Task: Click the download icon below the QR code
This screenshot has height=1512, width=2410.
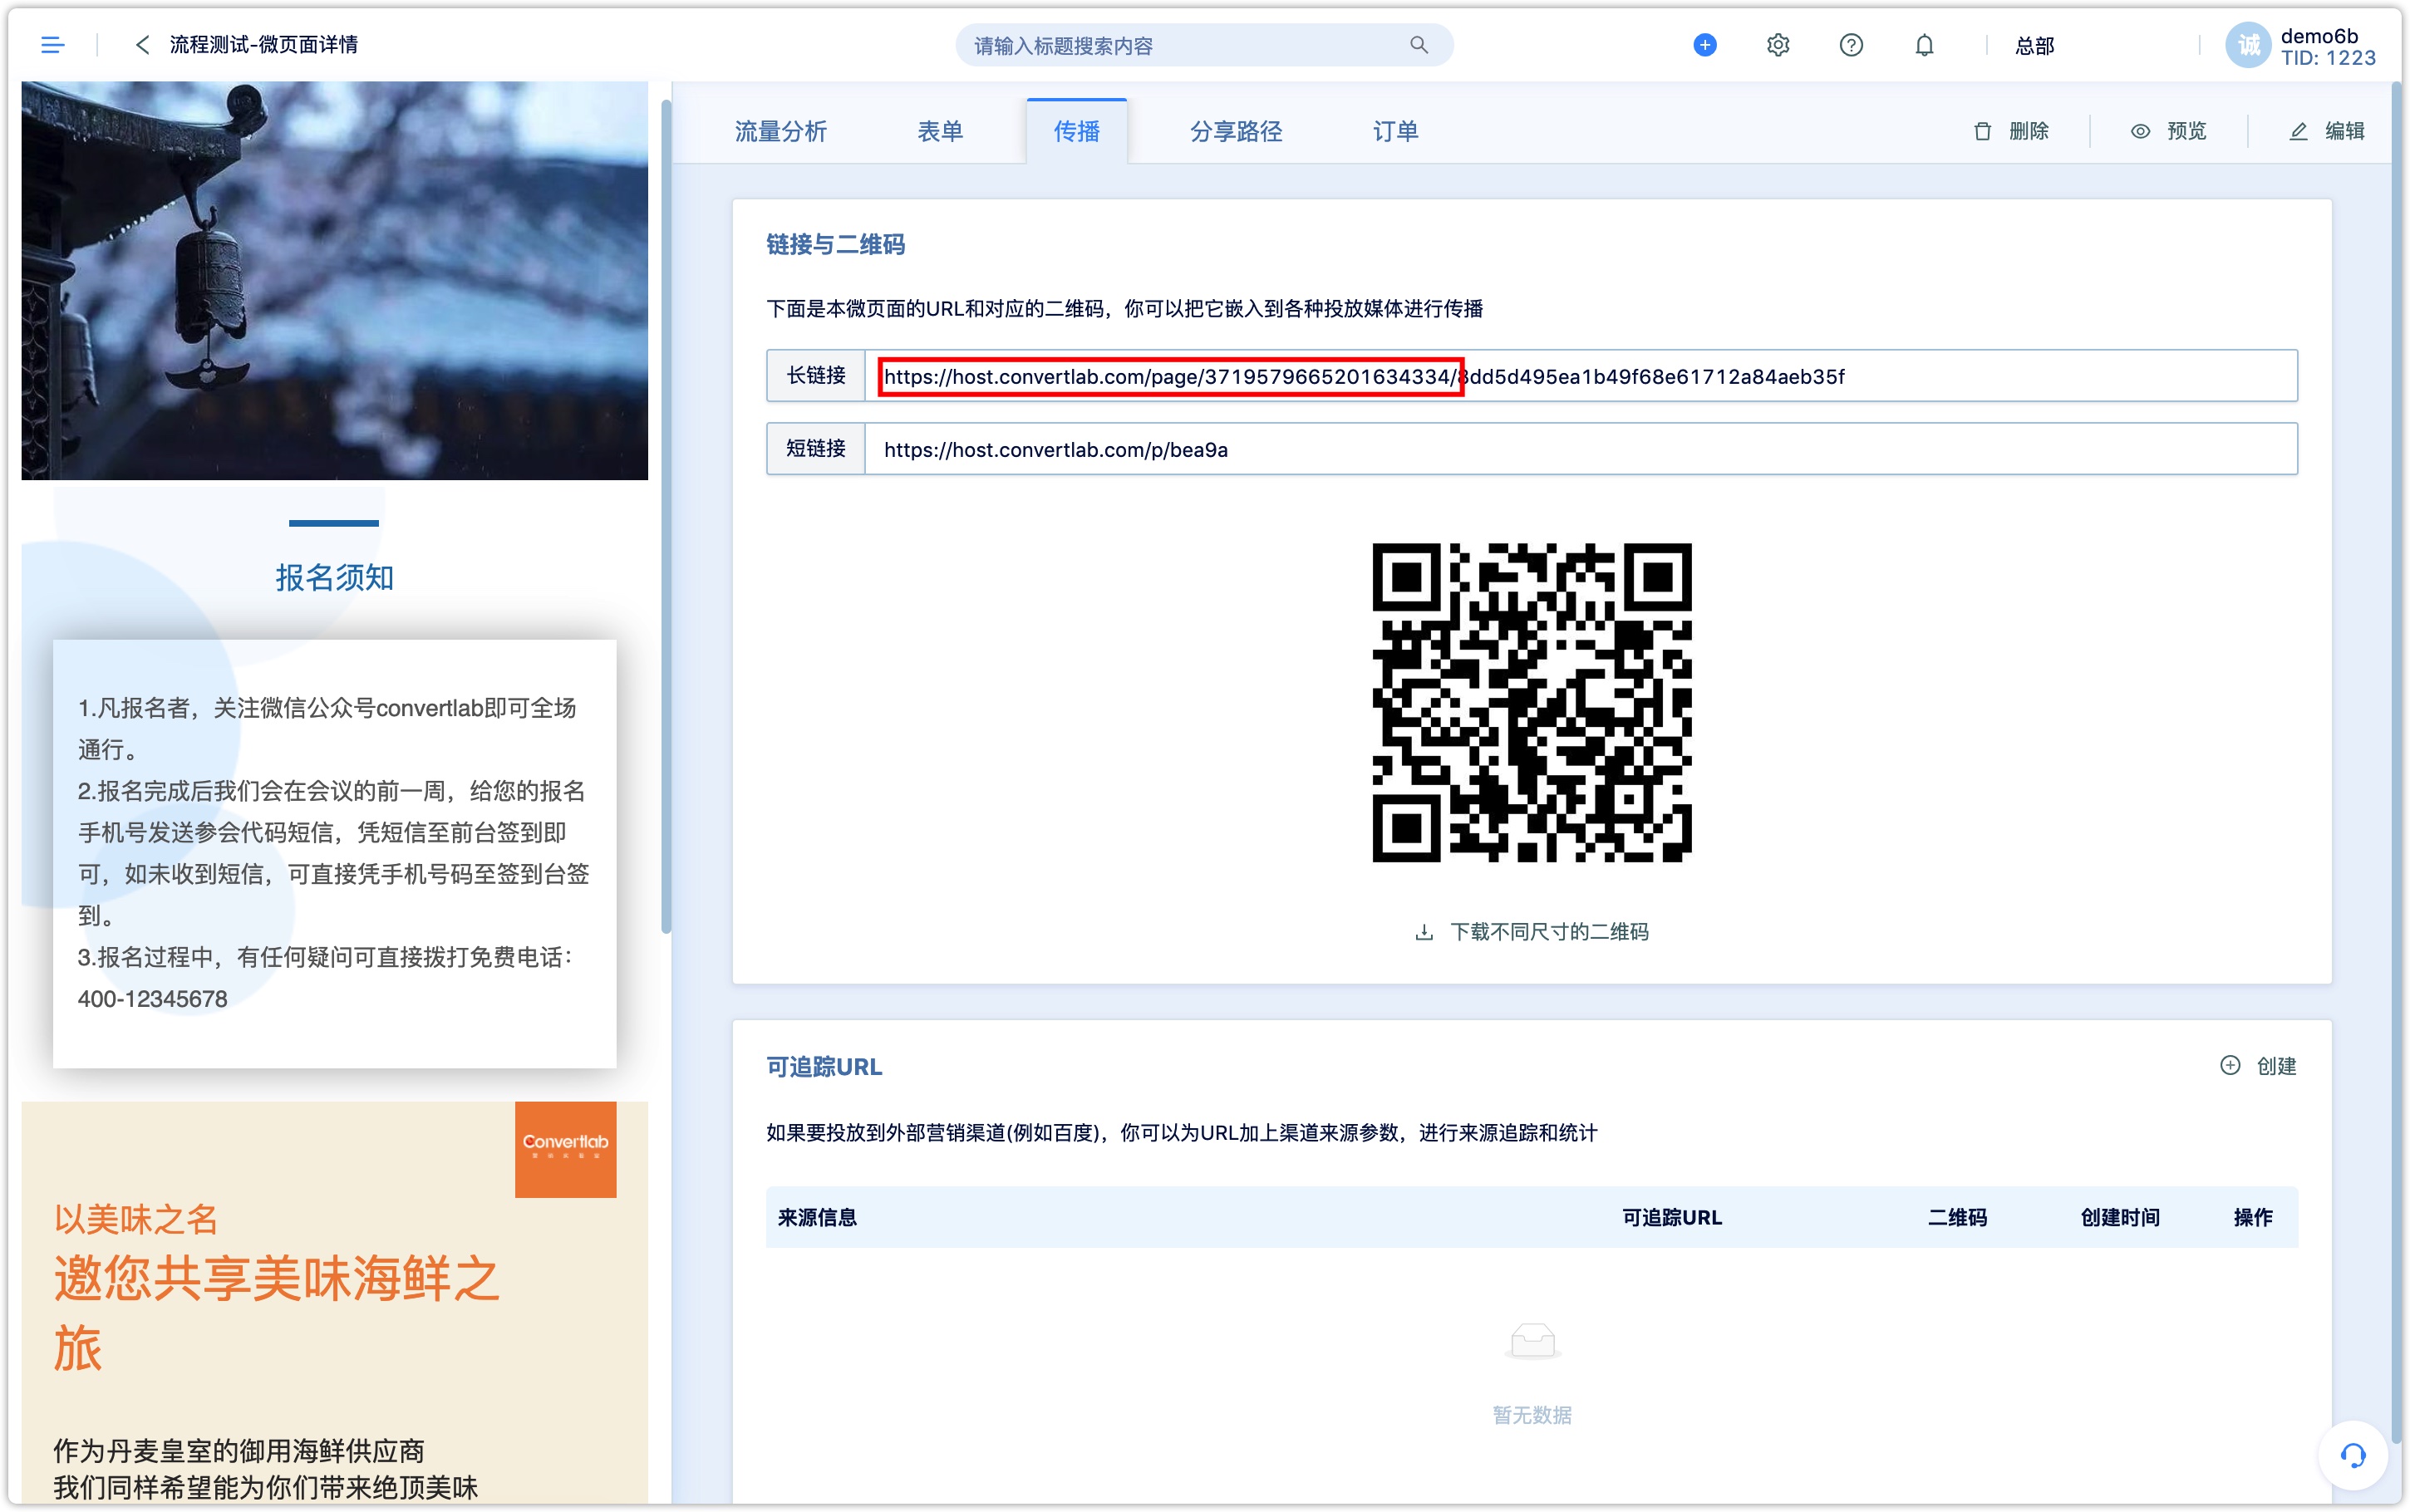Action: 1423,932
